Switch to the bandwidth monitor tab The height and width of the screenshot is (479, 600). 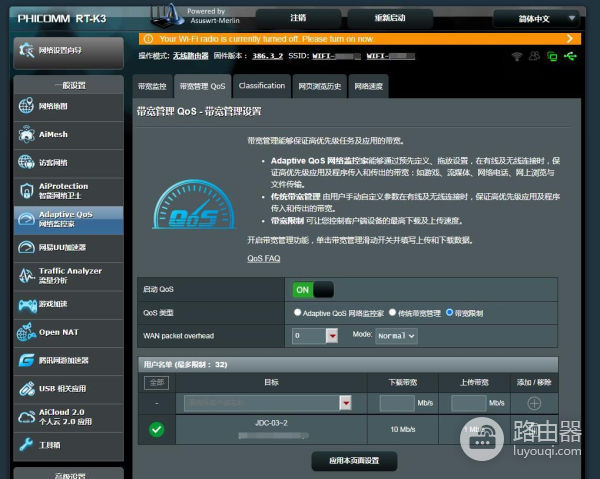coord(152,86)
